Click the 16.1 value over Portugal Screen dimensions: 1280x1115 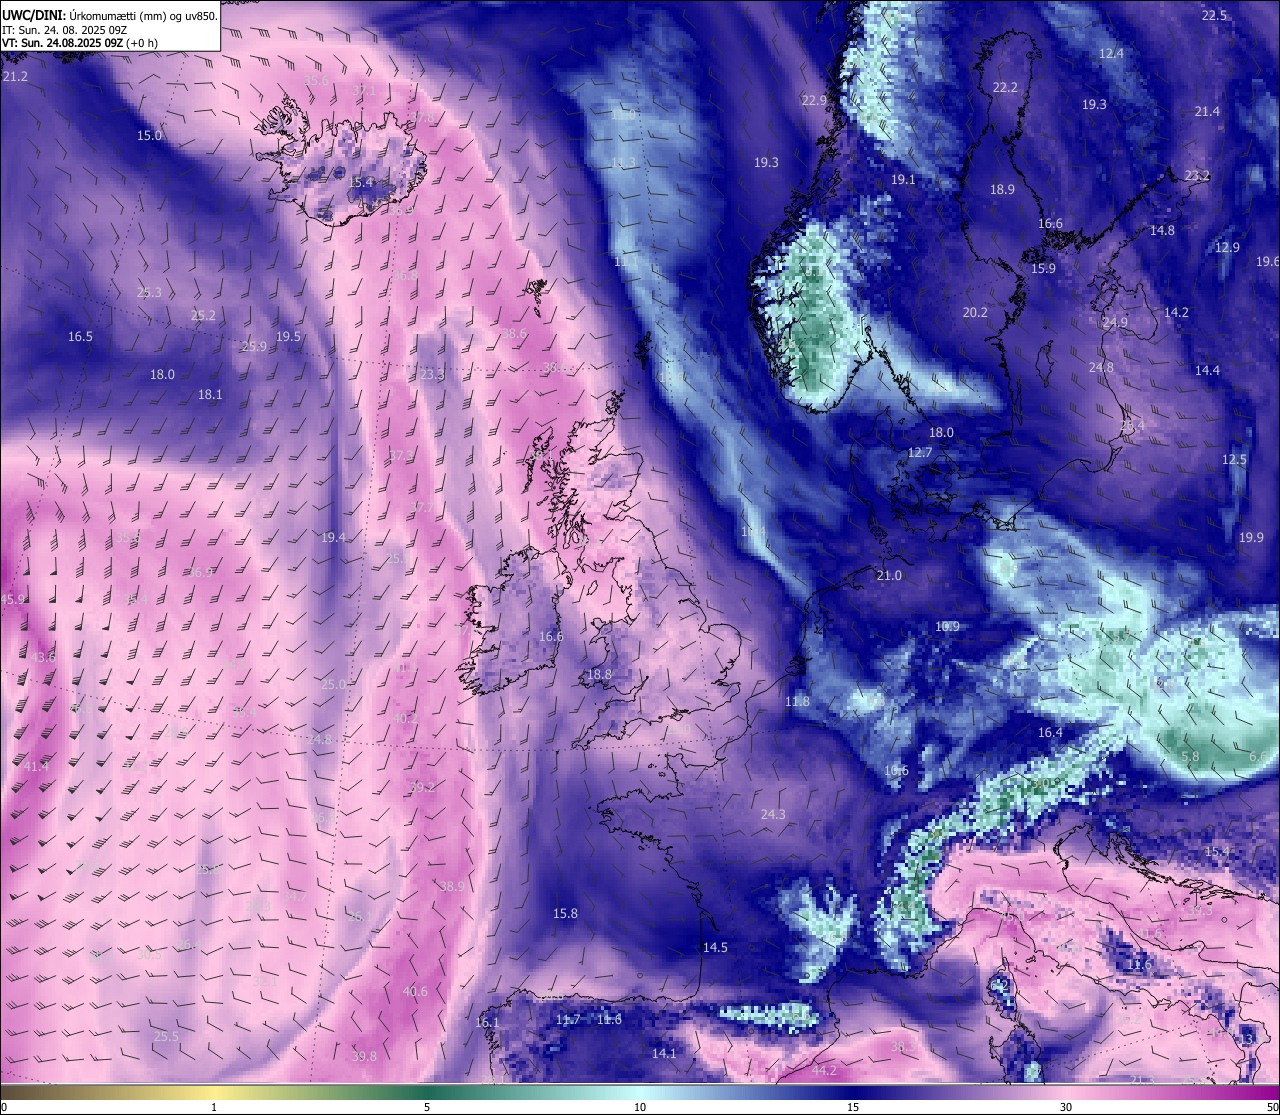coord(487,1023)
